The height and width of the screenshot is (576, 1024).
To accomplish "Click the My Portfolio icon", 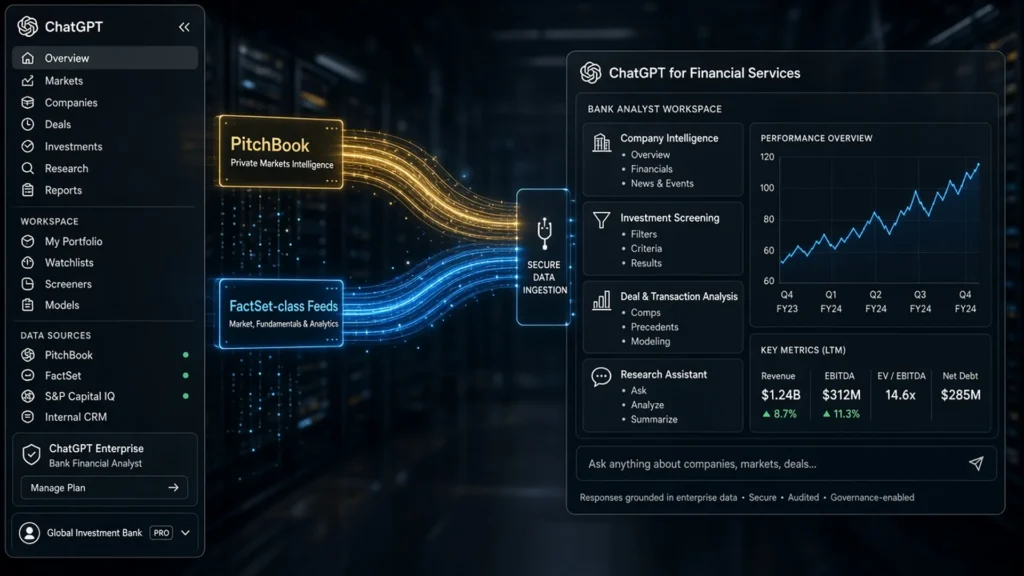I will point(27,242).
